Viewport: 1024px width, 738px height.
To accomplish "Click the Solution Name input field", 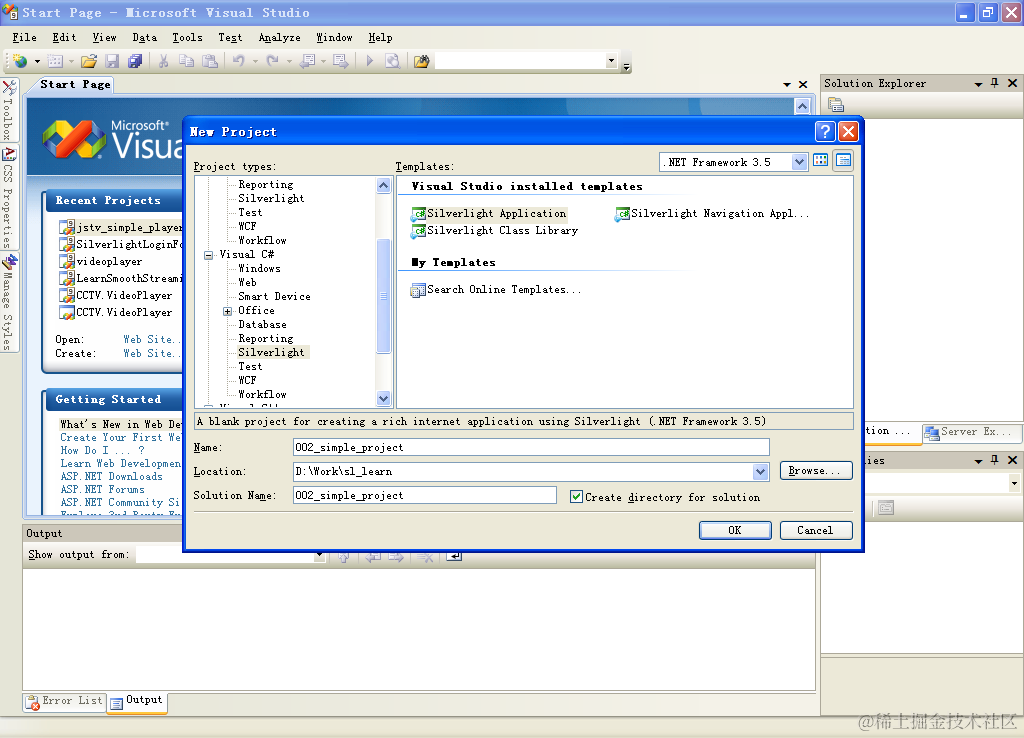I will 424,495.
